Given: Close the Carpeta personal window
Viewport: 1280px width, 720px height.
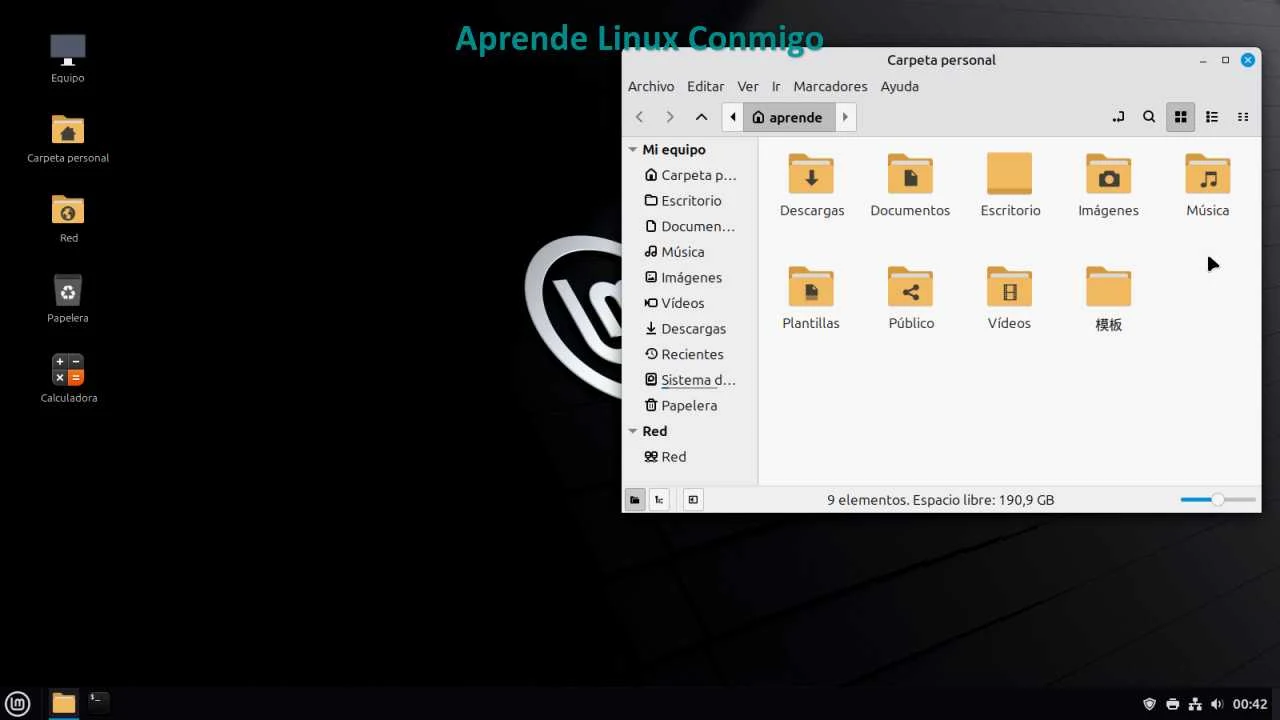Looking at the screenshot, I should click(1248, 60).
